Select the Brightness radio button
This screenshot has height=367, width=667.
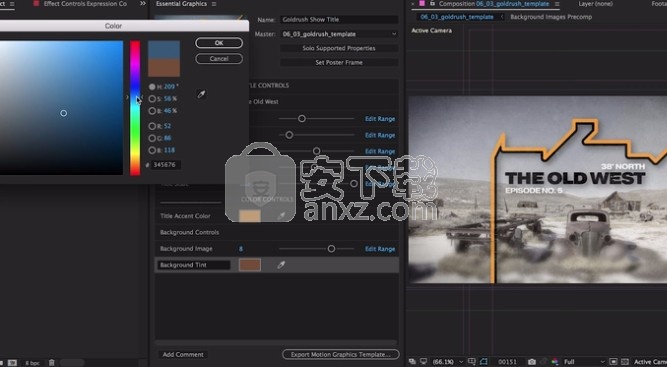[x=152, y=111]
